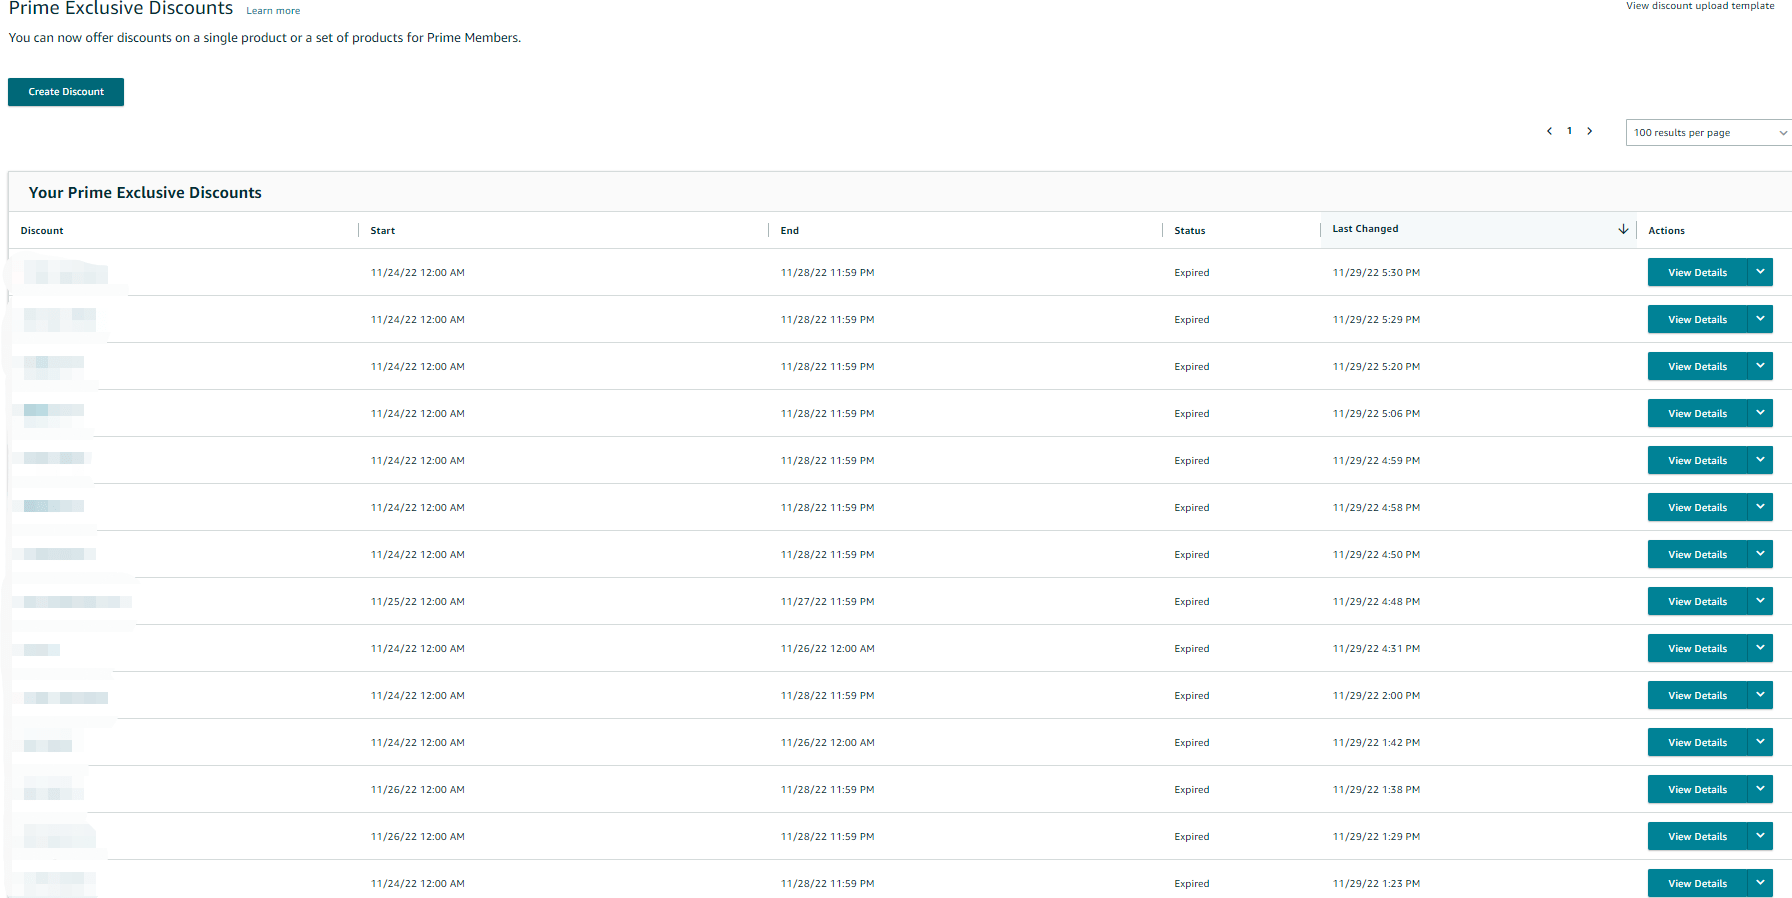Expand actions arrow for 1:23 PM row

[1760, 883]
